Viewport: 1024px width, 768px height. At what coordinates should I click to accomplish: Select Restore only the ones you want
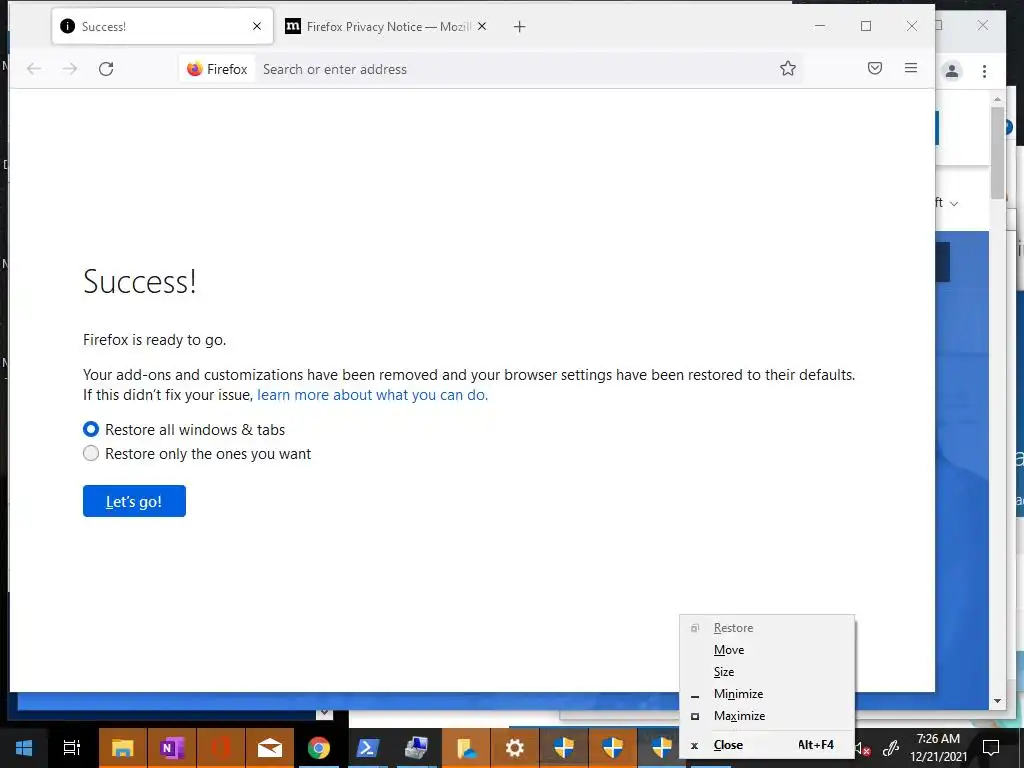[x=91, y=453]
